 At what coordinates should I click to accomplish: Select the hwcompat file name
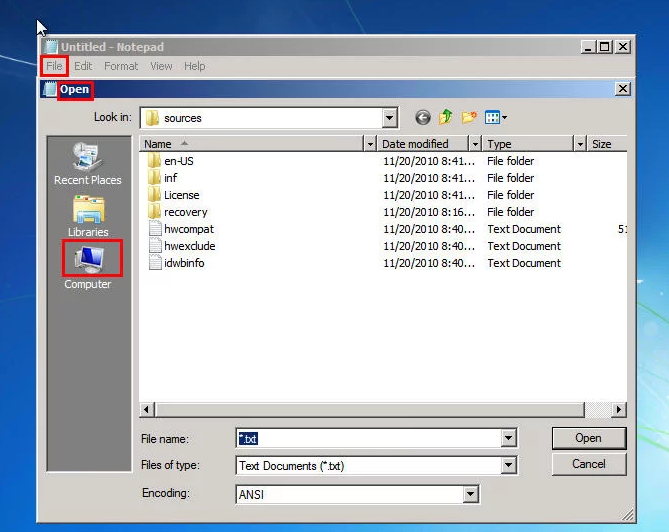(x=189, y=229)
